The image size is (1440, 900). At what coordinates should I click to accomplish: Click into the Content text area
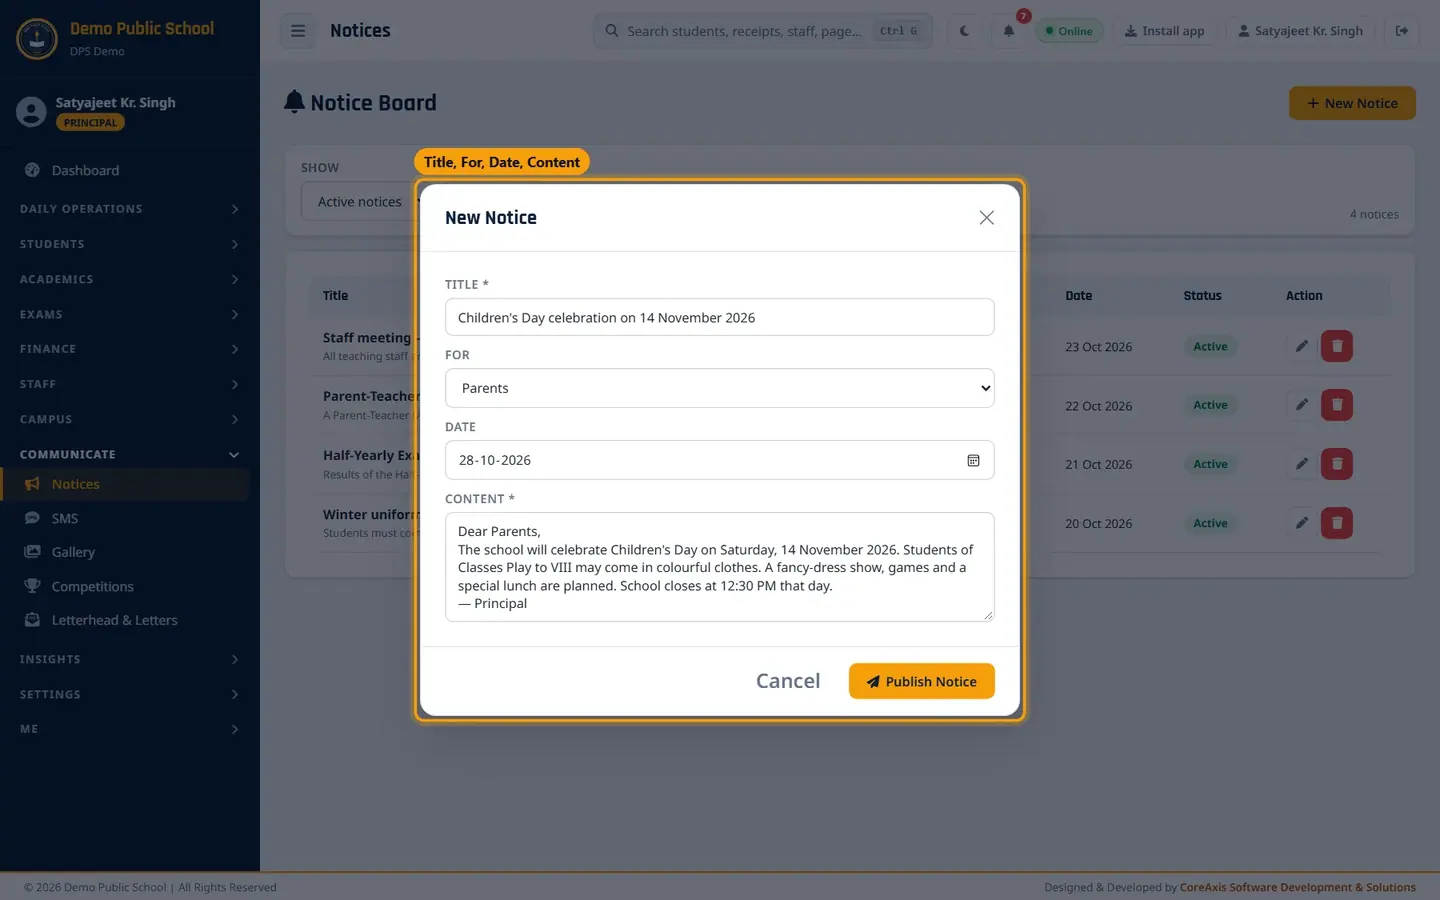[720, 567]
